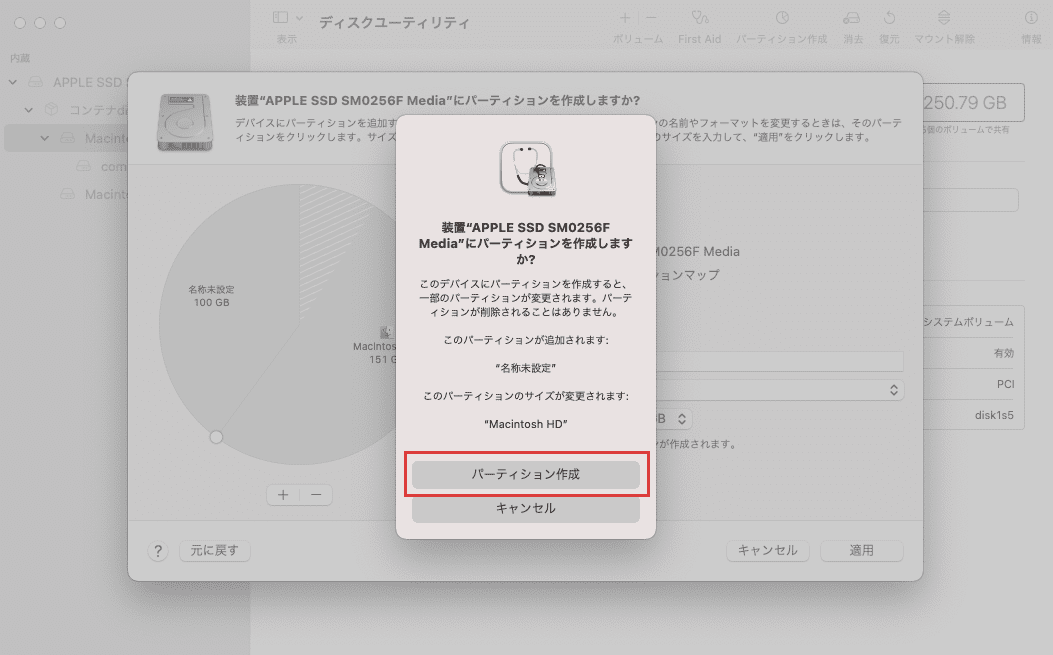The height and width of the screenshot is (655, 1053).
Task: Click the First Aid toolbar icon
Action: point(700,17)
